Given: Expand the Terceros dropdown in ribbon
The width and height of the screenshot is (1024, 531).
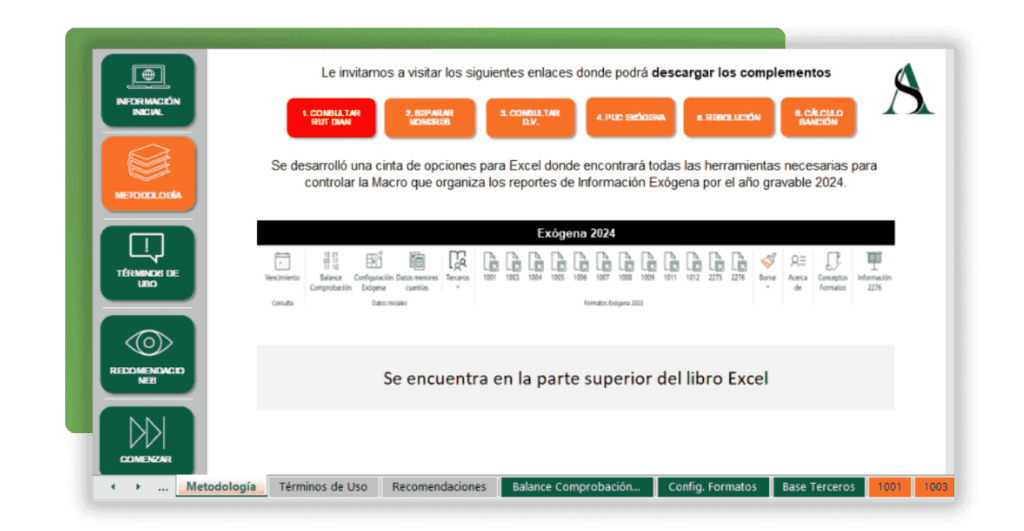Looking at the screenshot, I should coord(457,286).
